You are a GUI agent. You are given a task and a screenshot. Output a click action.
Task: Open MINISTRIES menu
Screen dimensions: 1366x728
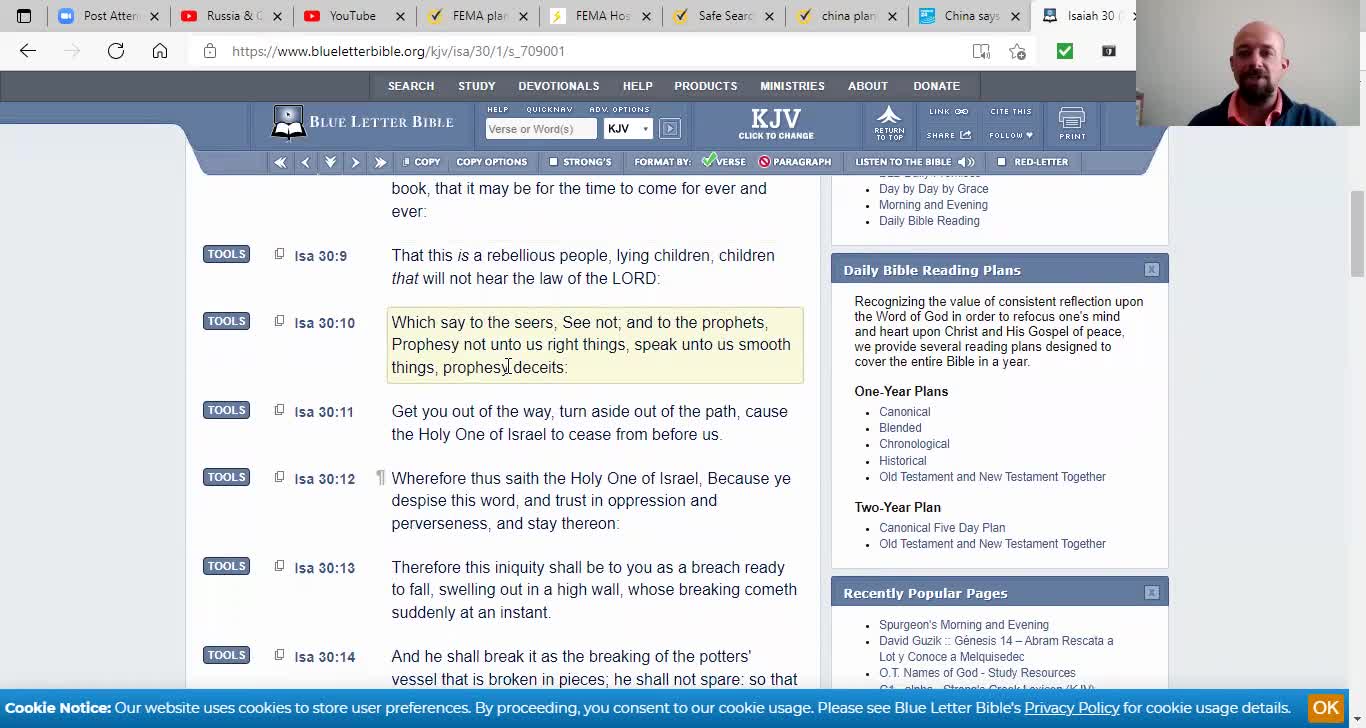[x=792, y=86]
